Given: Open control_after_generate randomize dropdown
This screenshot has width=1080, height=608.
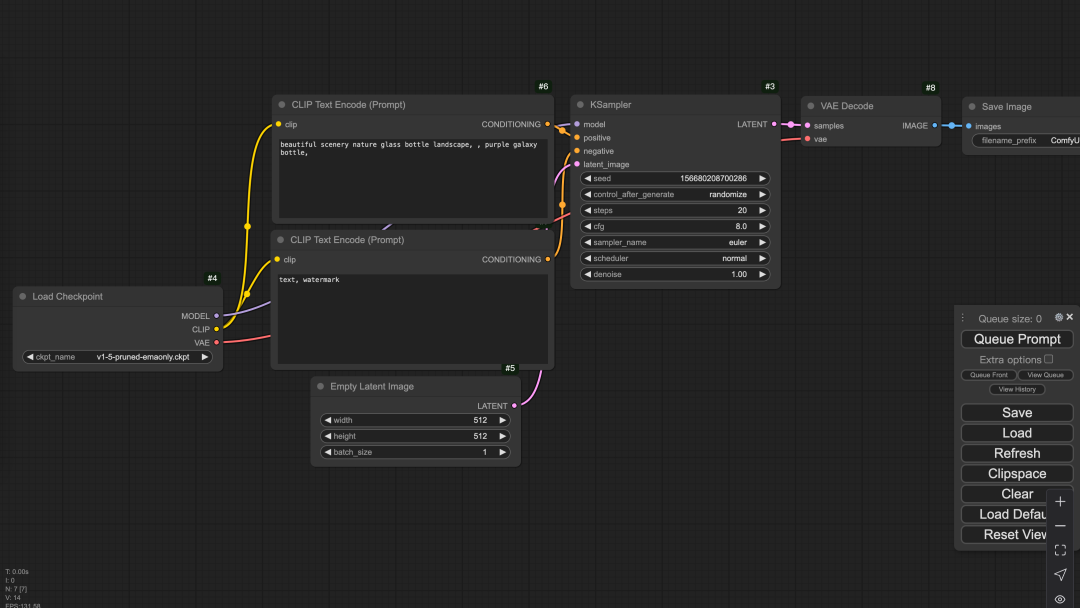Looking at the screenshot, I should click(675, 194).
